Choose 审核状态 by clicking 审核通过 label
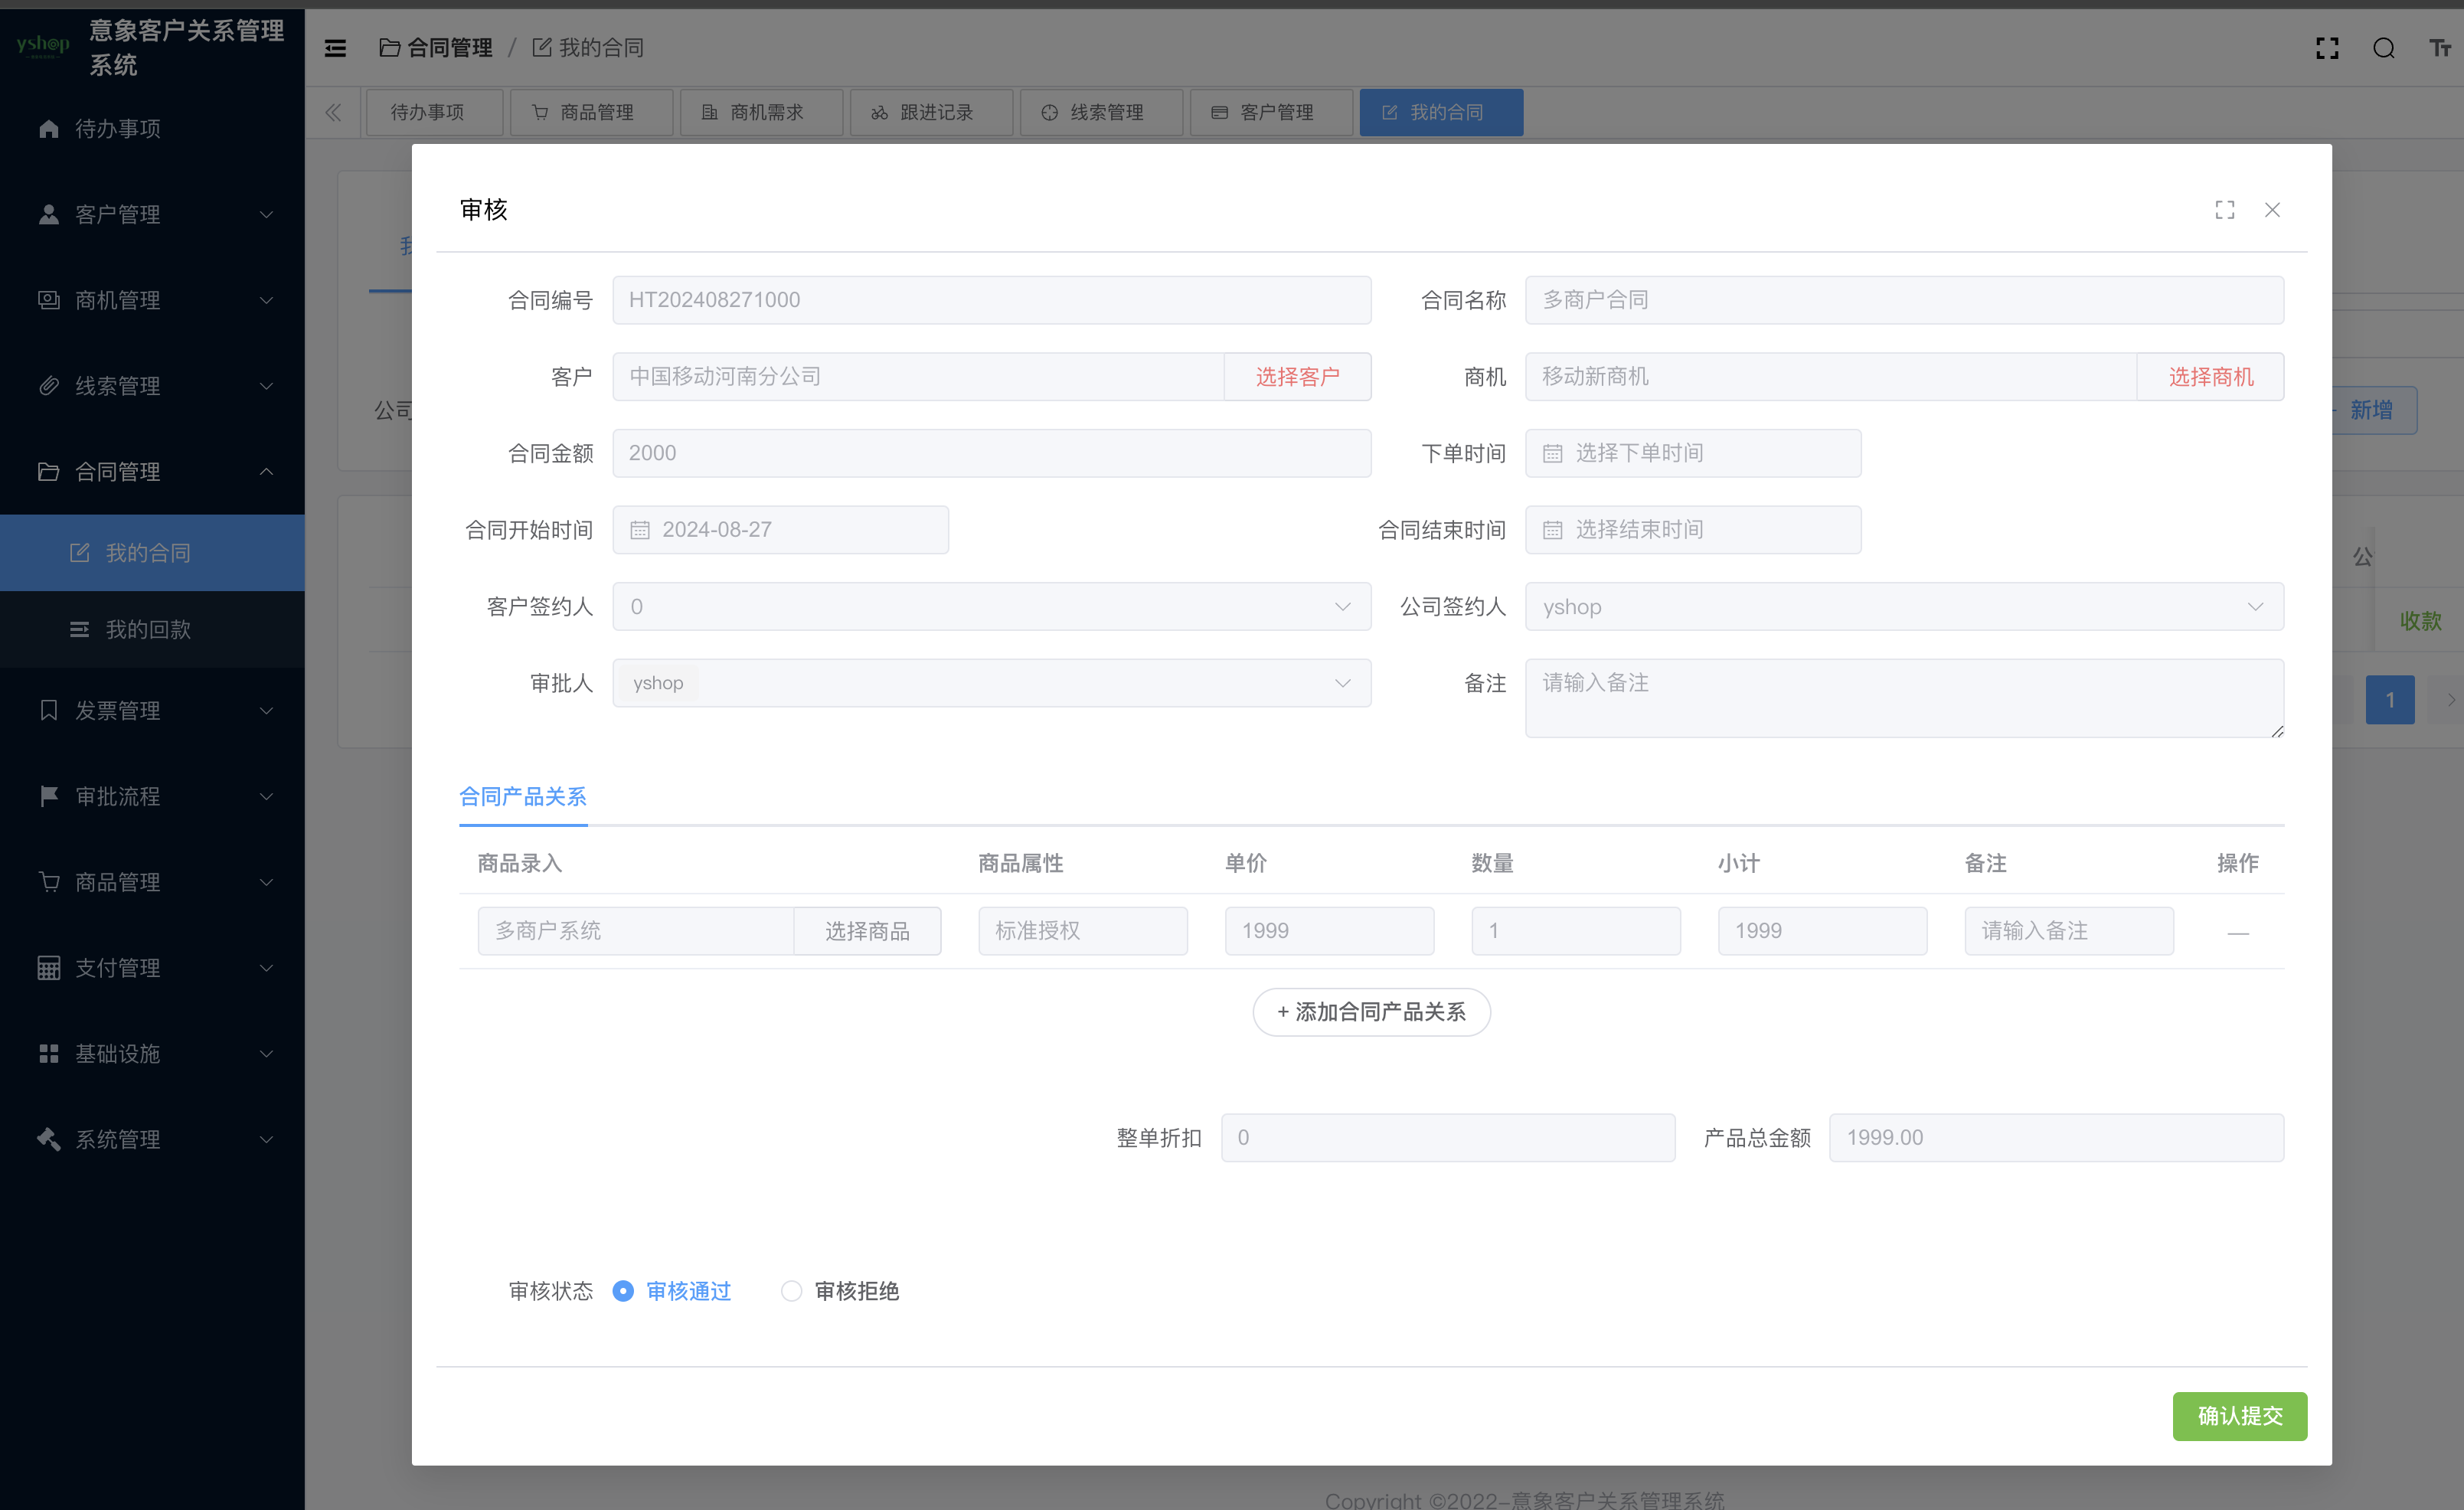Image resolution: width=2464 pixels, height=1510 pixels. (688, 1291)
